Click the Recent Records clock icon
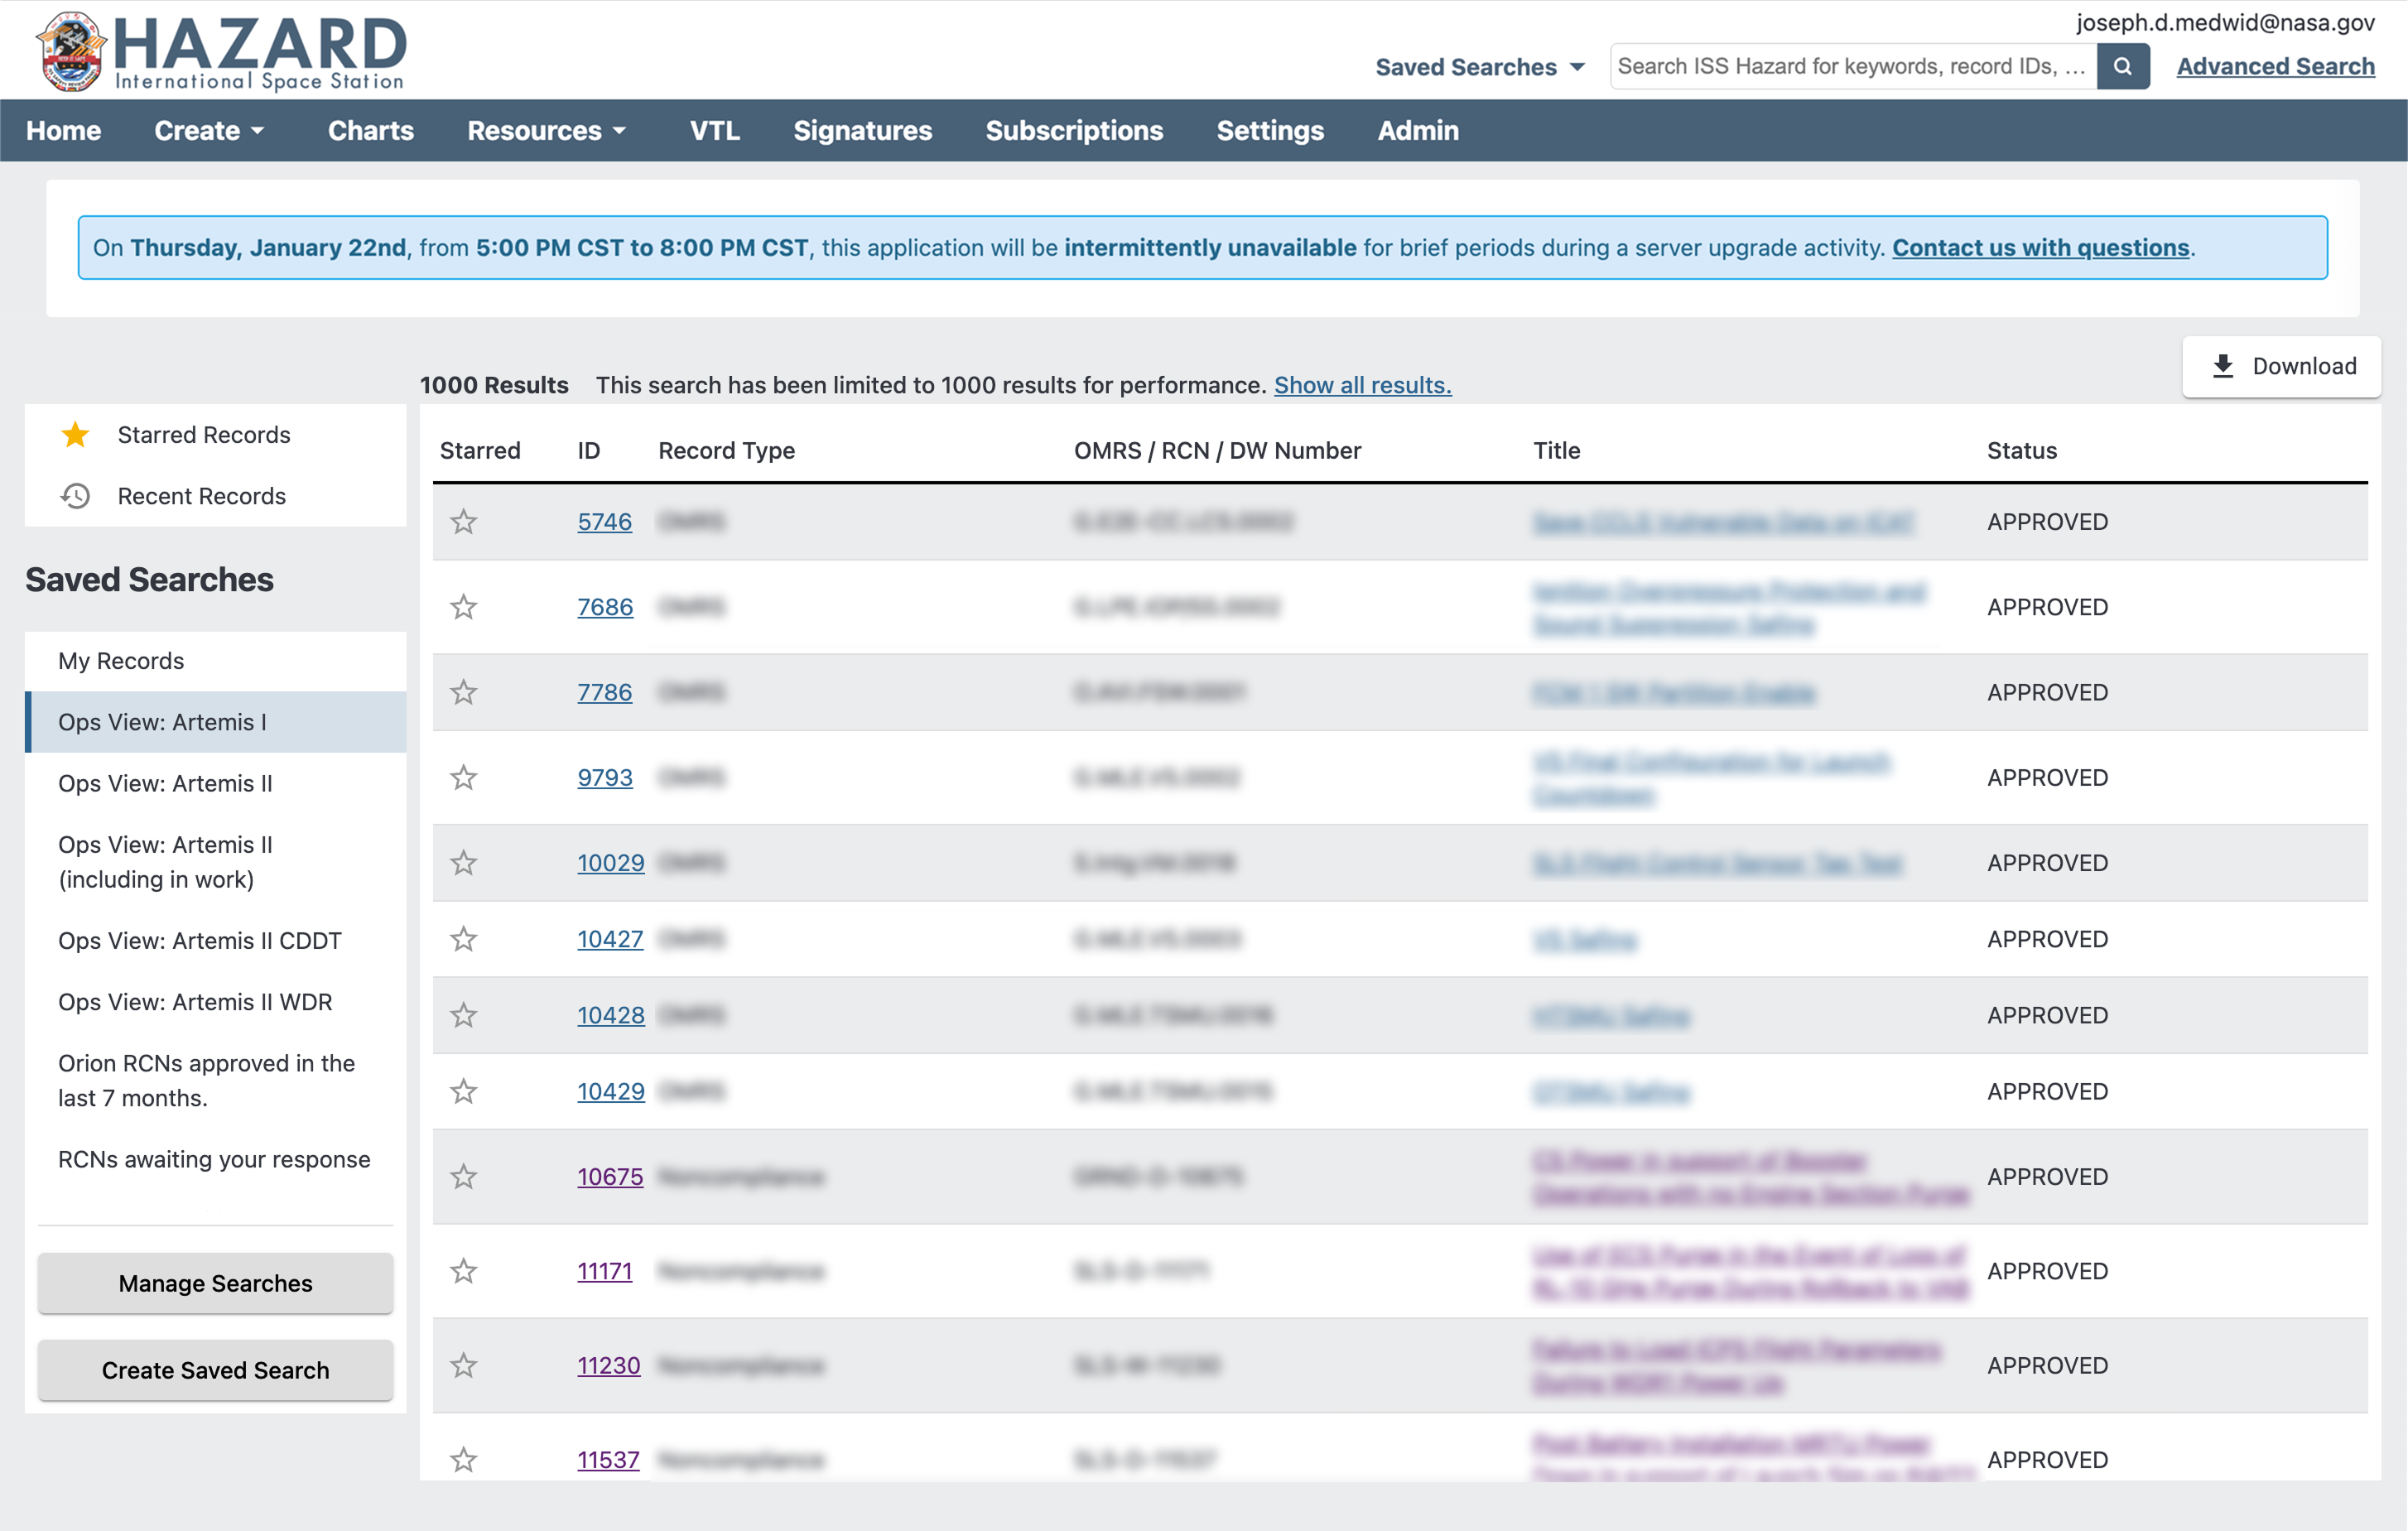The image size is (2408, 1531). tap(75, 496)
